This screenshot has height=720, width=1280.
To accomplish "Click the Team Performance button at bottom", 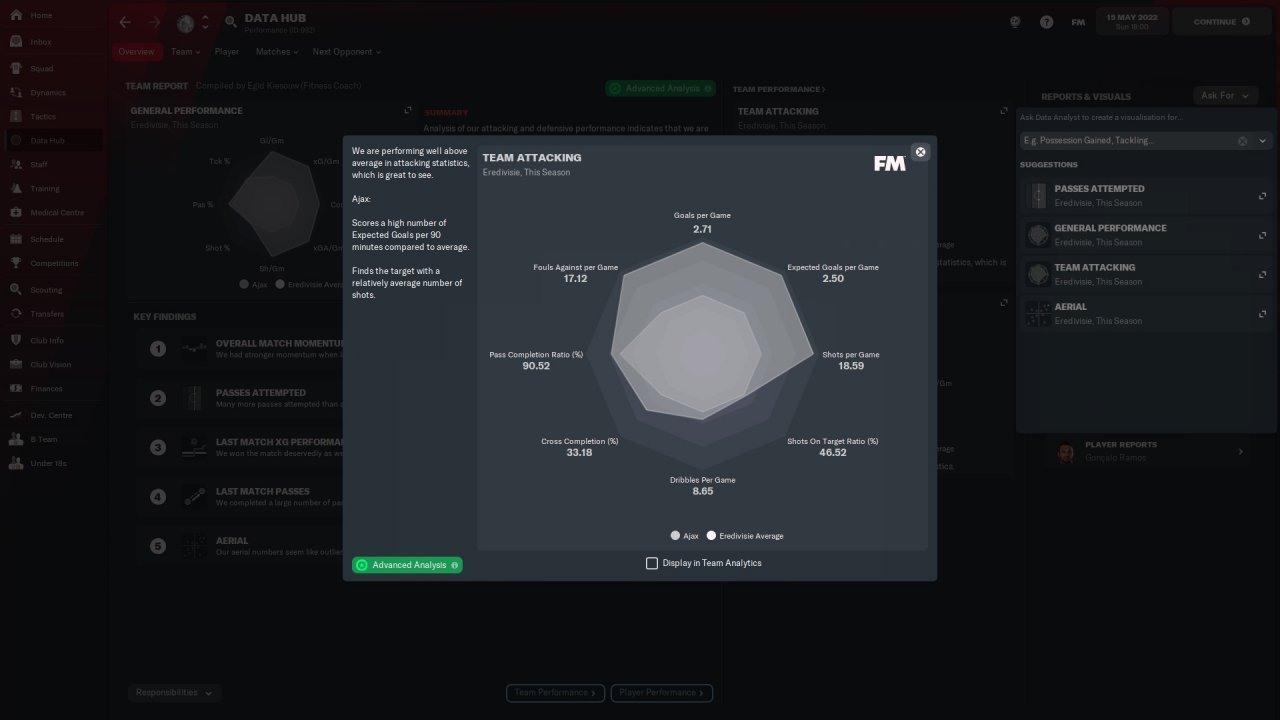I will (x=556, y=692).
